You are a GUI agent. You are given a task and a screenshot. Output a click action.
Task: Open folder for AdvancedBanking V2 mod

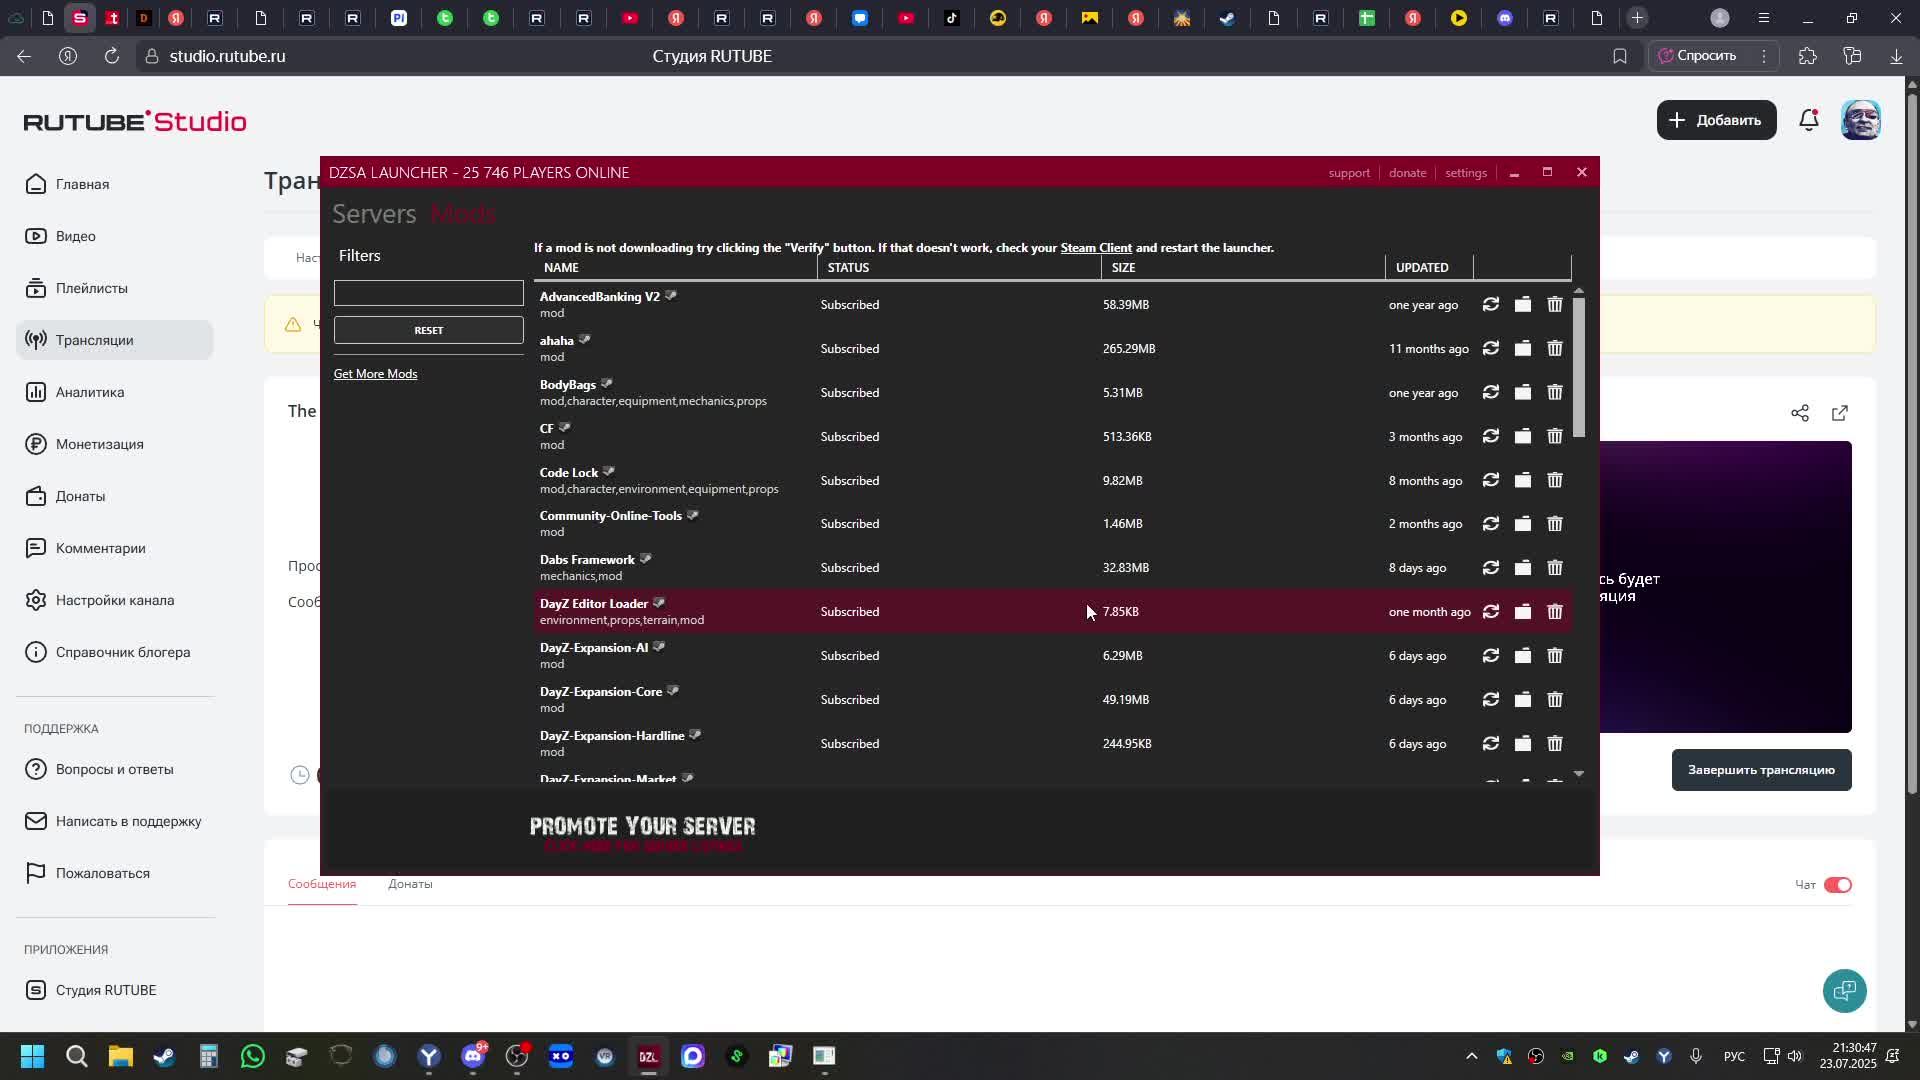1522,305
